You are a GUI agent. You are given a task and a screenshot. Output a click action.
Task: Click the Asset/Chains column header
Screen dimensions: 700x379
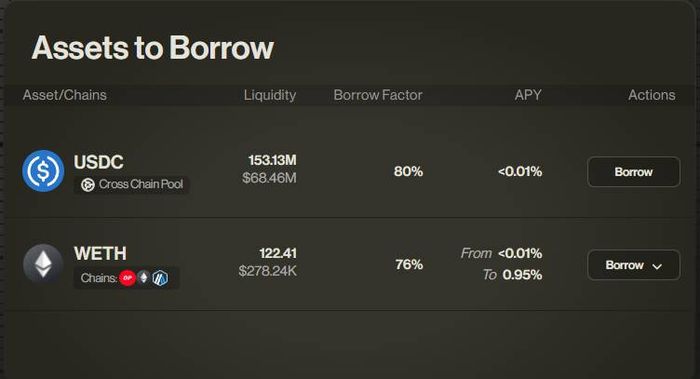click(65, 95)
